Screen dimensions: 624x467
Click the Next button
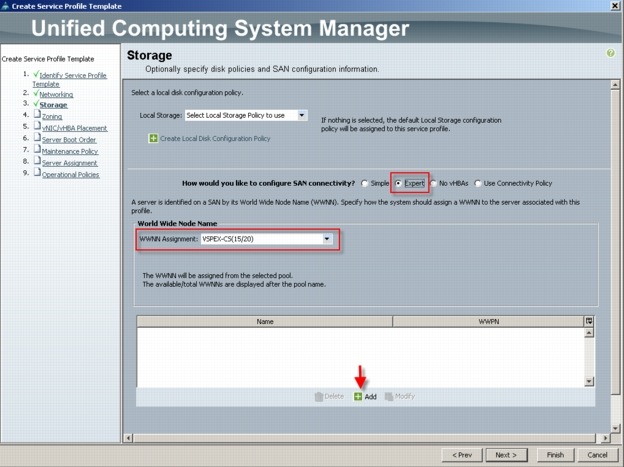click(506, 455)
